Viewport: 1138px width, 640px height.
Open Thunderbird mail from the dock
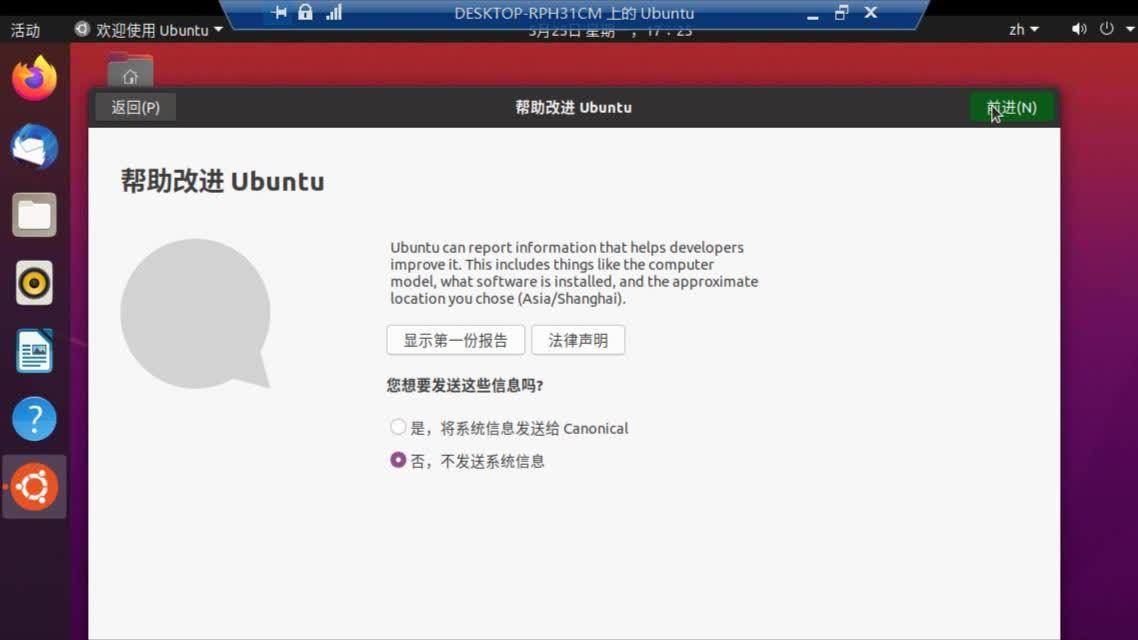(x=34, y=146)
